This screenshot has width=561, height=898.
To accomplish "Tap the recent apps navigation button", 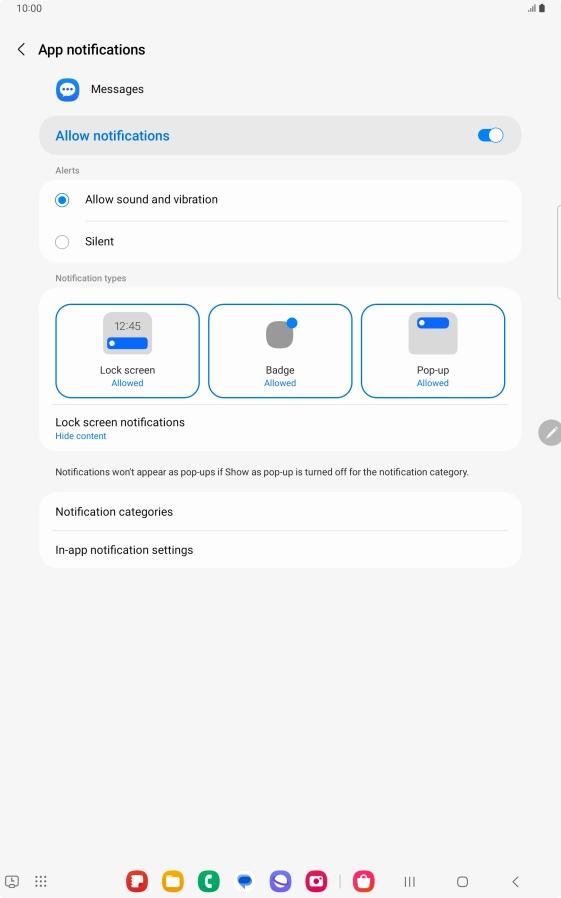I will click(x=410, y=881).
